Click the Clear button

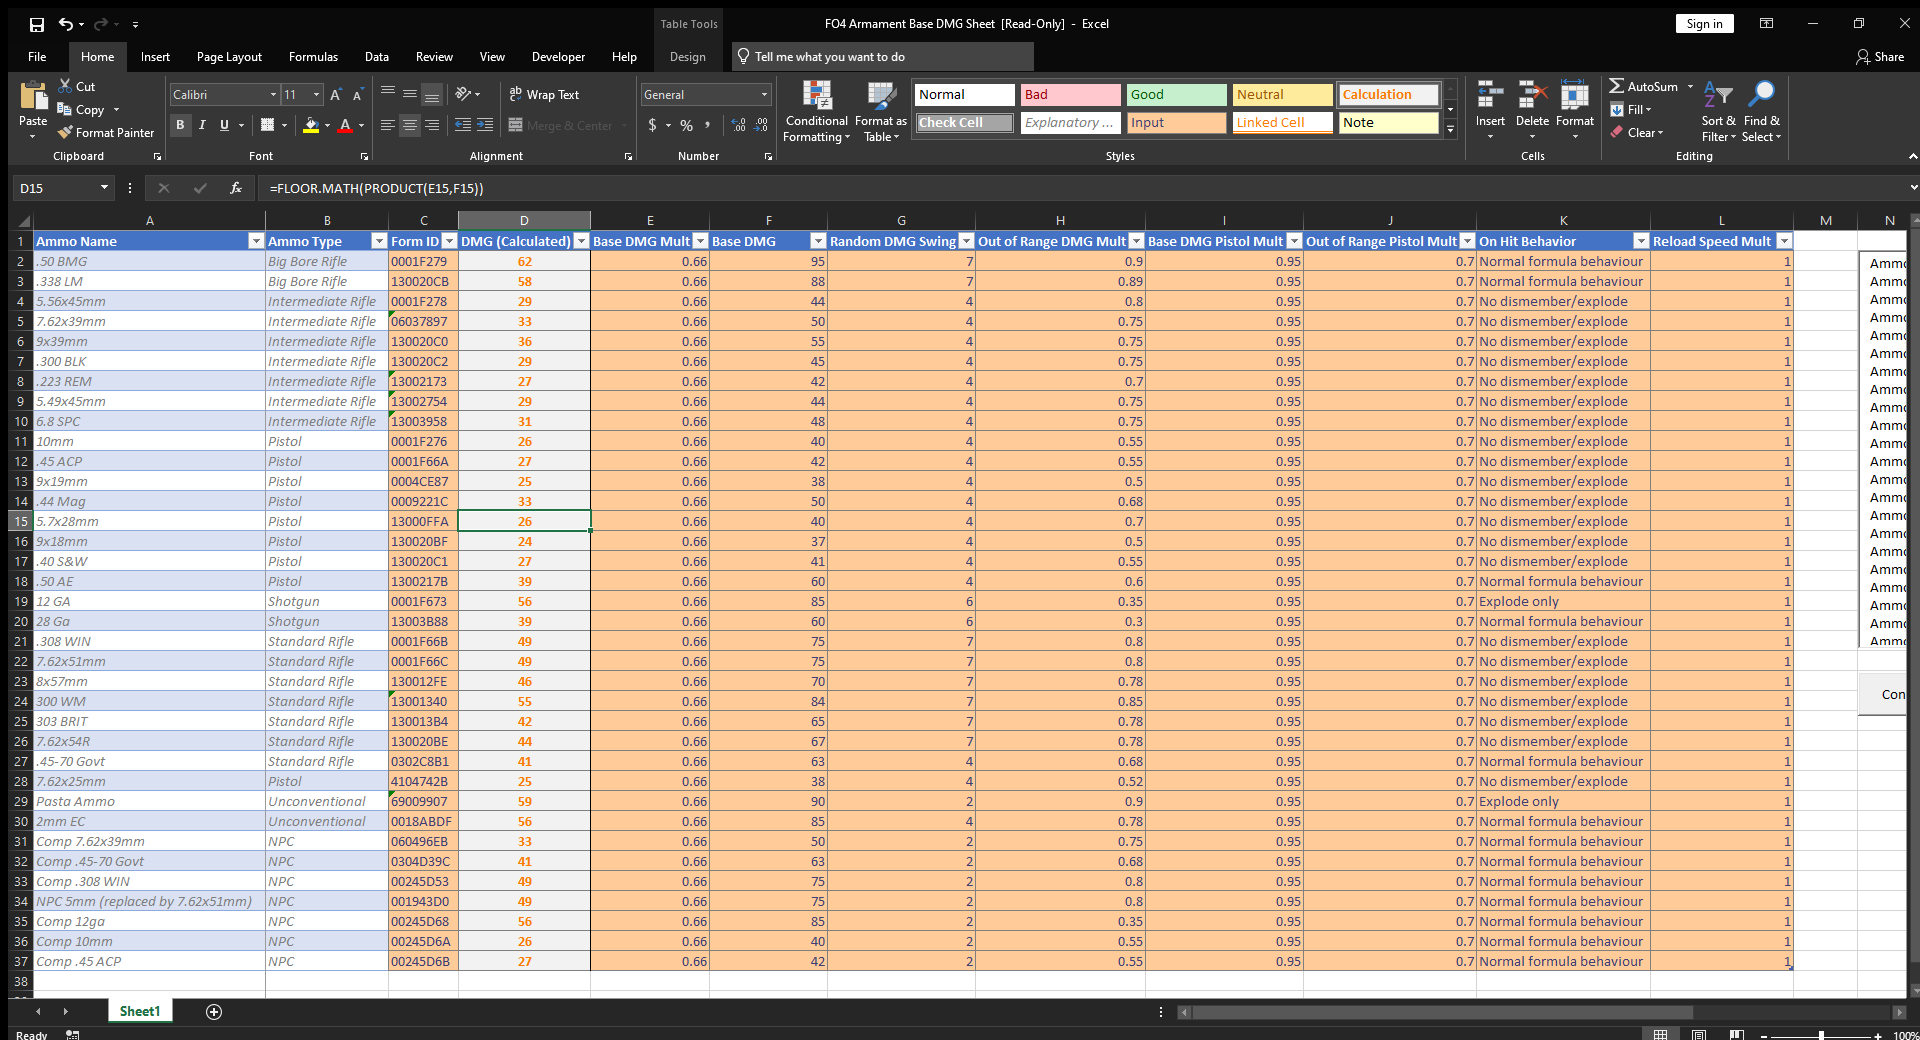[1637, 133]
